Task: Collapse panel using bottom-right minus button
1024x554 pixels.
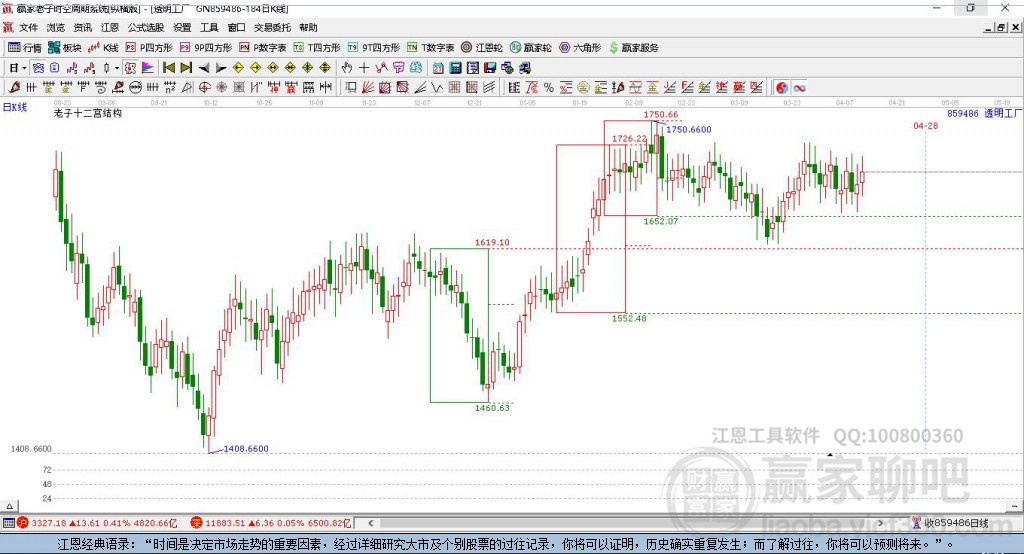Action: pos(1015,506)
